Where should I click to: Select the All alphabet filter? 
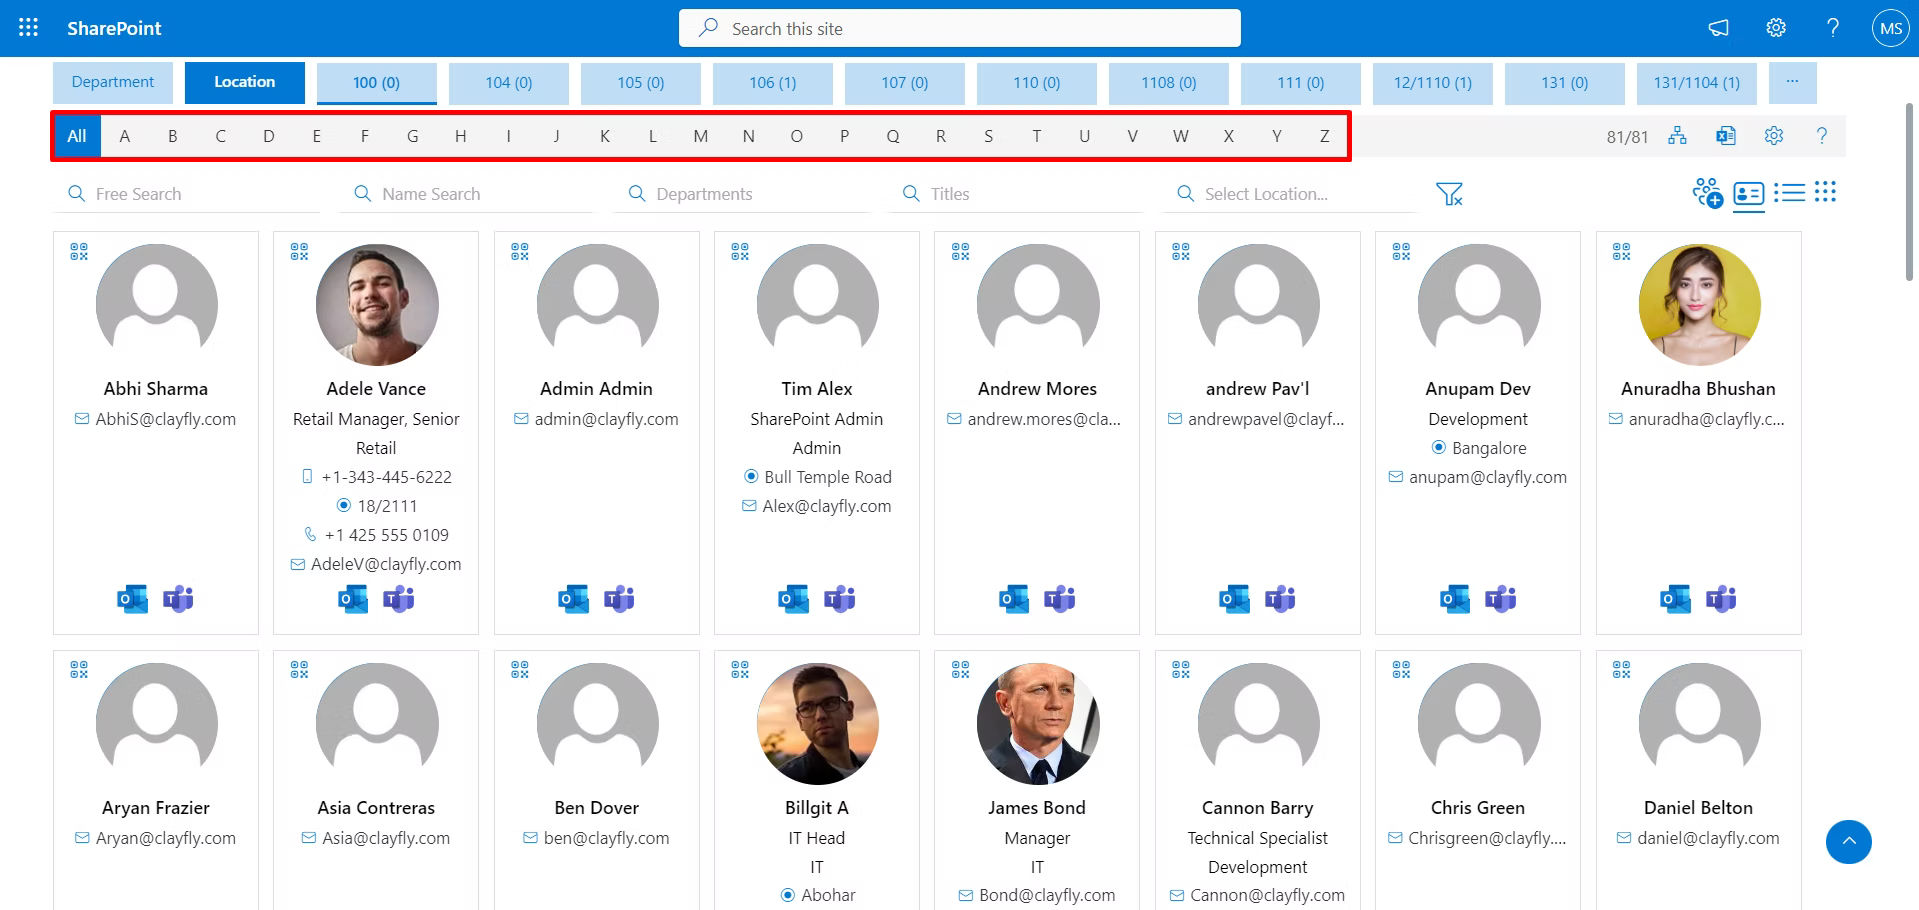click(x=77, y=136)
